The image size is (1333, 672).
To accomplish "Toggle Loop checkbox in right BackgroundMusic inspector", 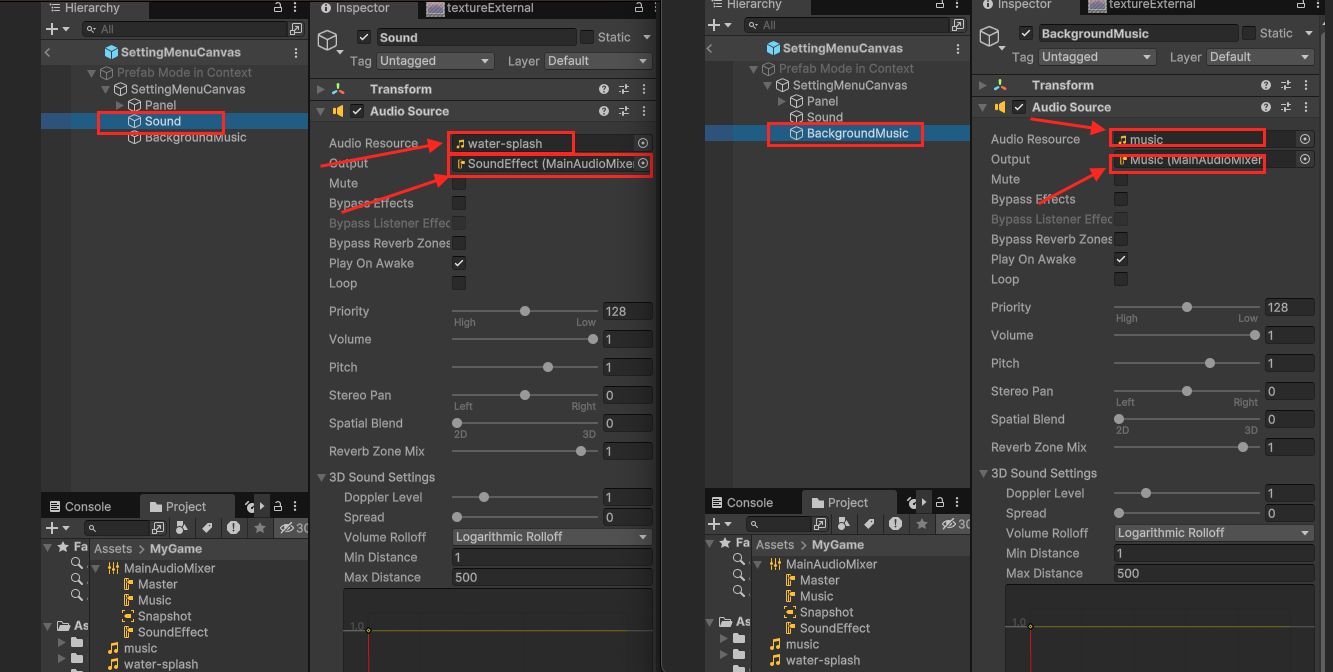I will click(x=1121, y=279).
